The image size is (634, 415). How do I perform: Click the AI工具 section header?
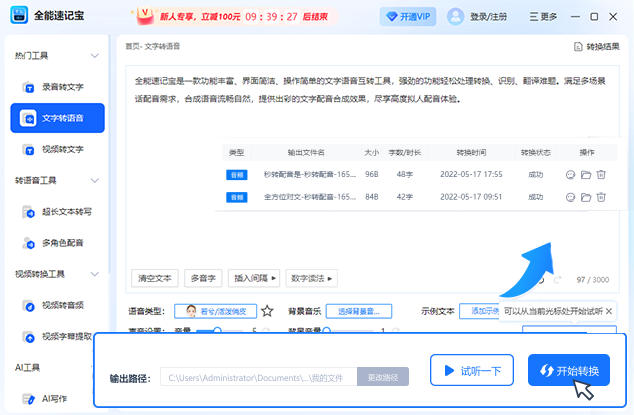point(27,368)
